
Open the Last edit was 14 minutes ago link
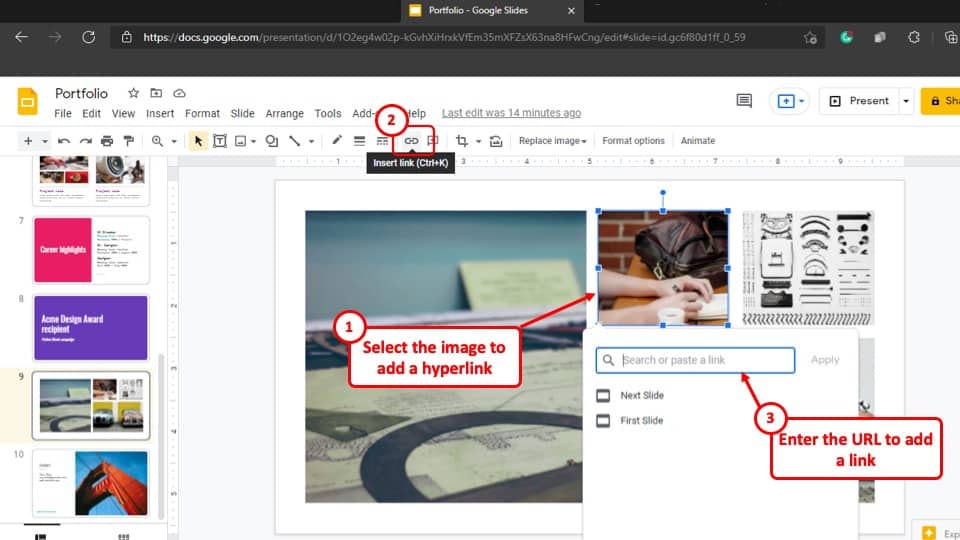pyautogui.click(x=511, y=113)
